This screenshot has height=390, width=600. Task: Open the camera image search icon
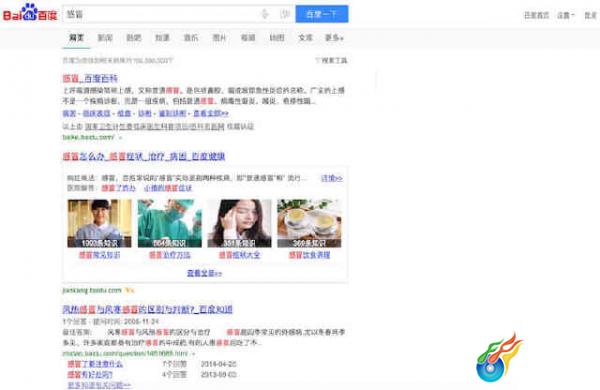point(285,14)
